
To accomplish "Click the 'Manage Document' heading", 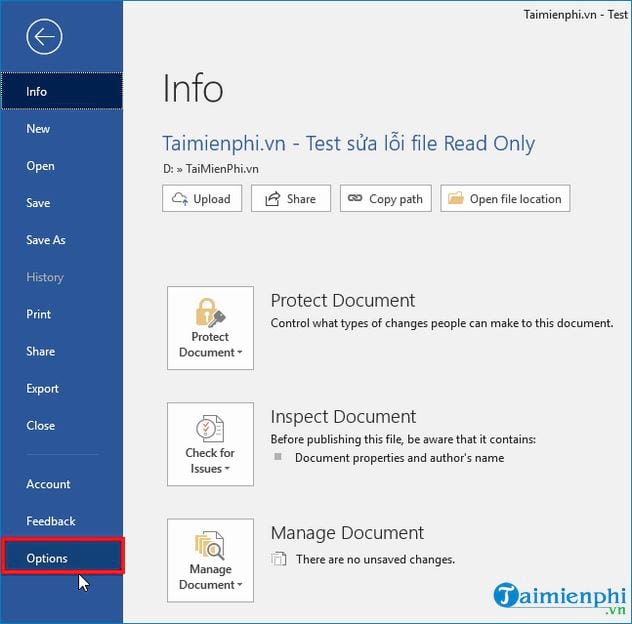I will pyautogui.click(x=347, y=532).
